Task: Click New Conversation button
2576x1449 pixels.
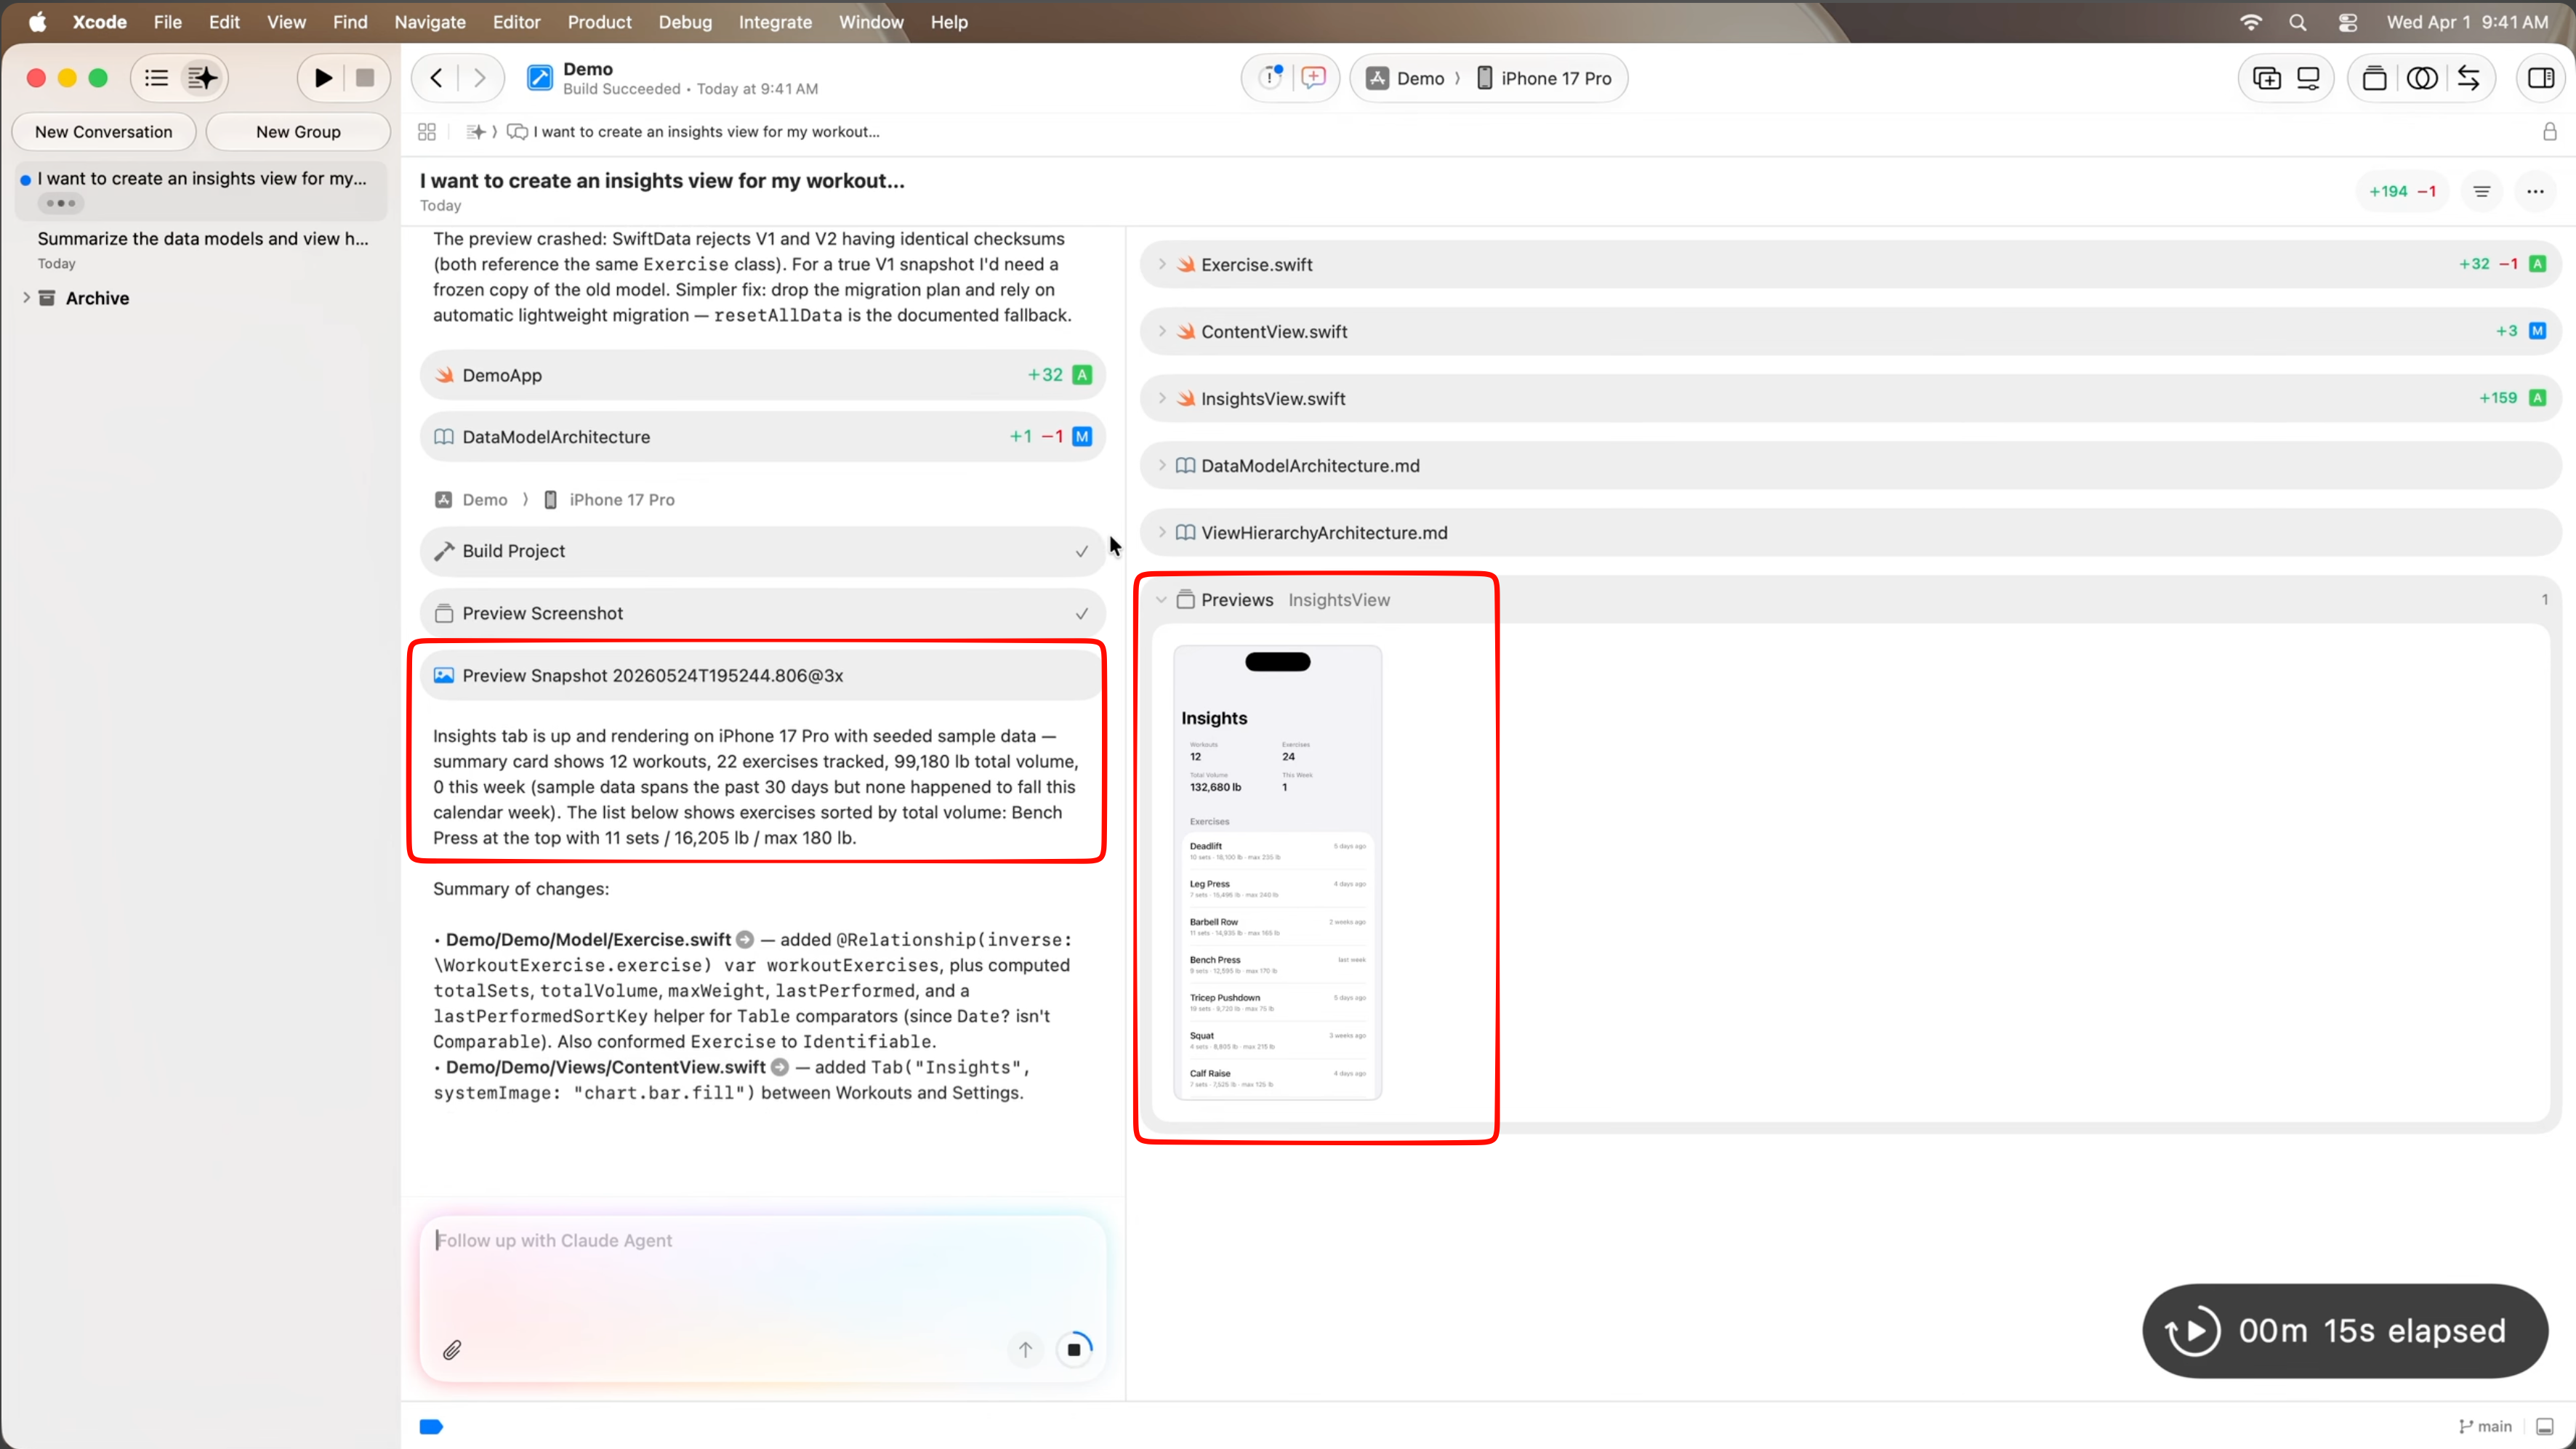Action: [x=103, y=132]
